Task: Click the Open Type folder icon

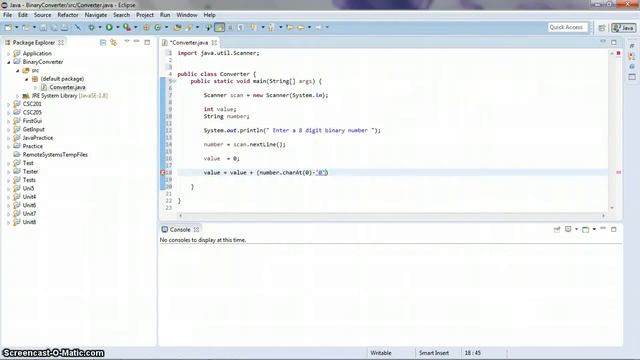Action: [x=177, y=27]
